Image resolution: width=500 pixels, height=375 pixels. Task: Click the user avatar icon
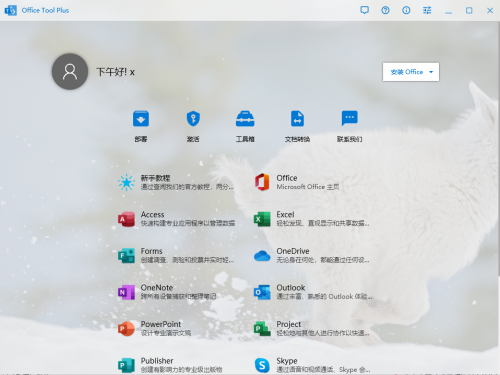point(70,71)
